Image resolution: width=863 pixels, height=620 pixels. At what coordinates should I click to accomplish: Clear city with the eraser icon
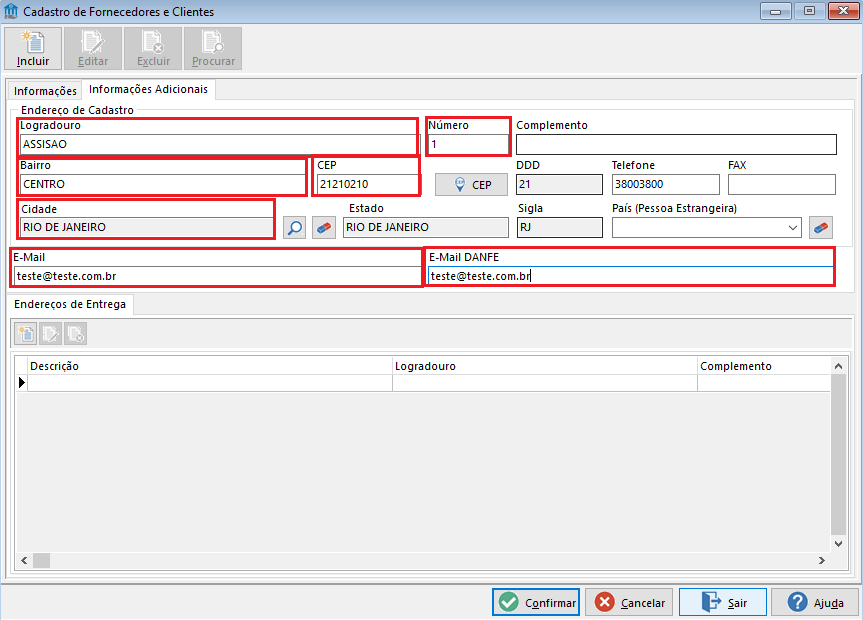coord(324,227)
